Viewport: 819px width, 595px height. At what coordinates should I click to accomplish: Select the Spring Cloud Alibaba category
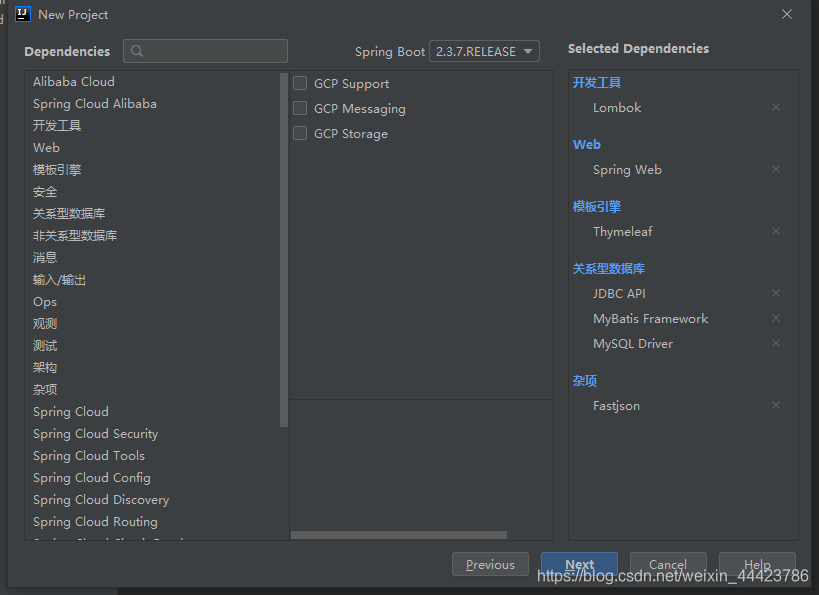pyautogui.click(x=95, y=103)
